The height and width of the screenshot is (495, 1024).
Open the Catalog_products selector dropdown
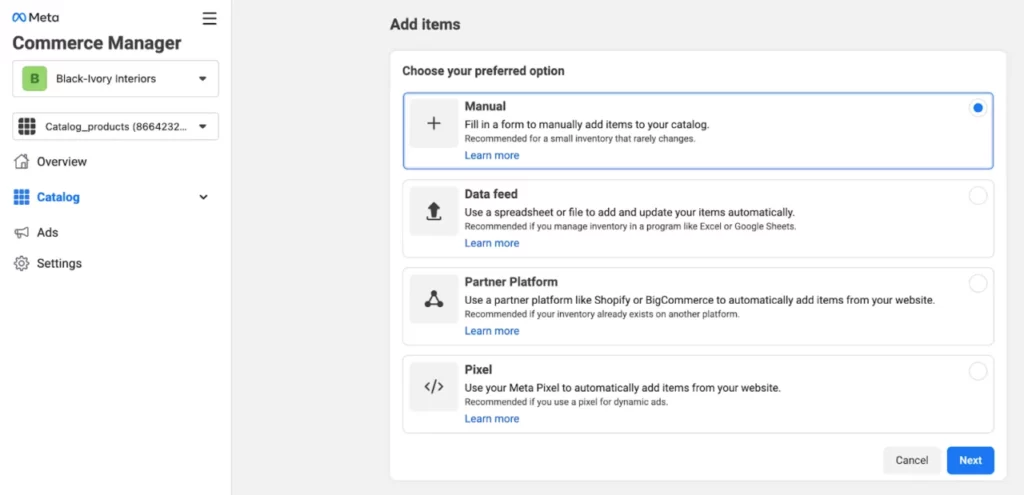116,127
